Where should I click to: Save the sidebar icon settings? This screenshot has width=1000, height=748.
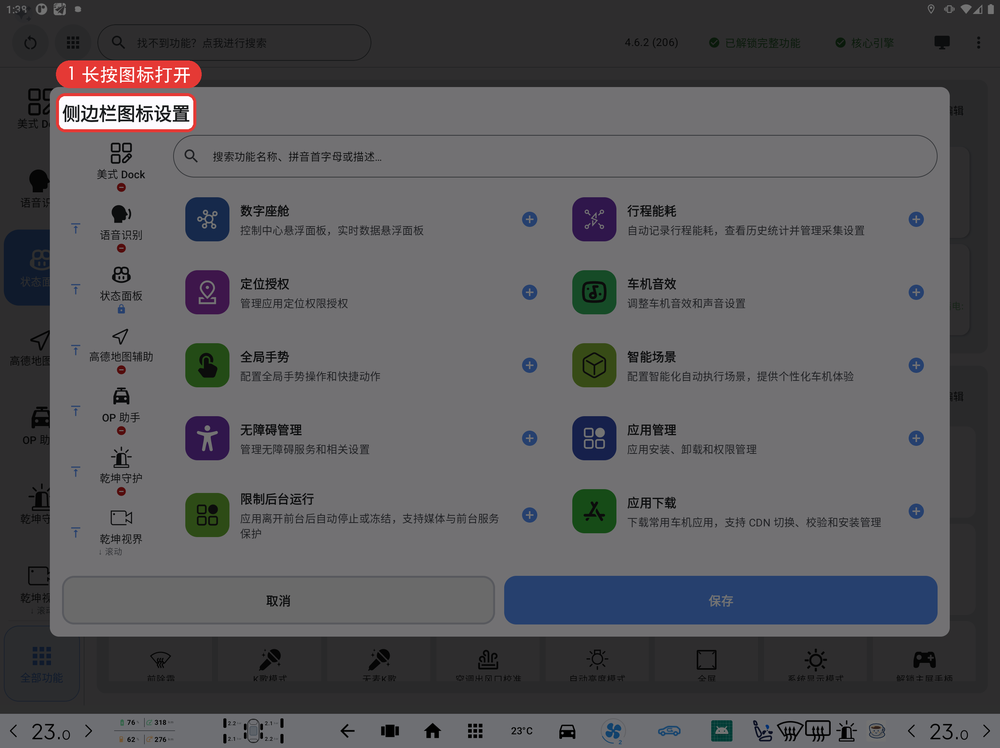click(x=721, y=601)
